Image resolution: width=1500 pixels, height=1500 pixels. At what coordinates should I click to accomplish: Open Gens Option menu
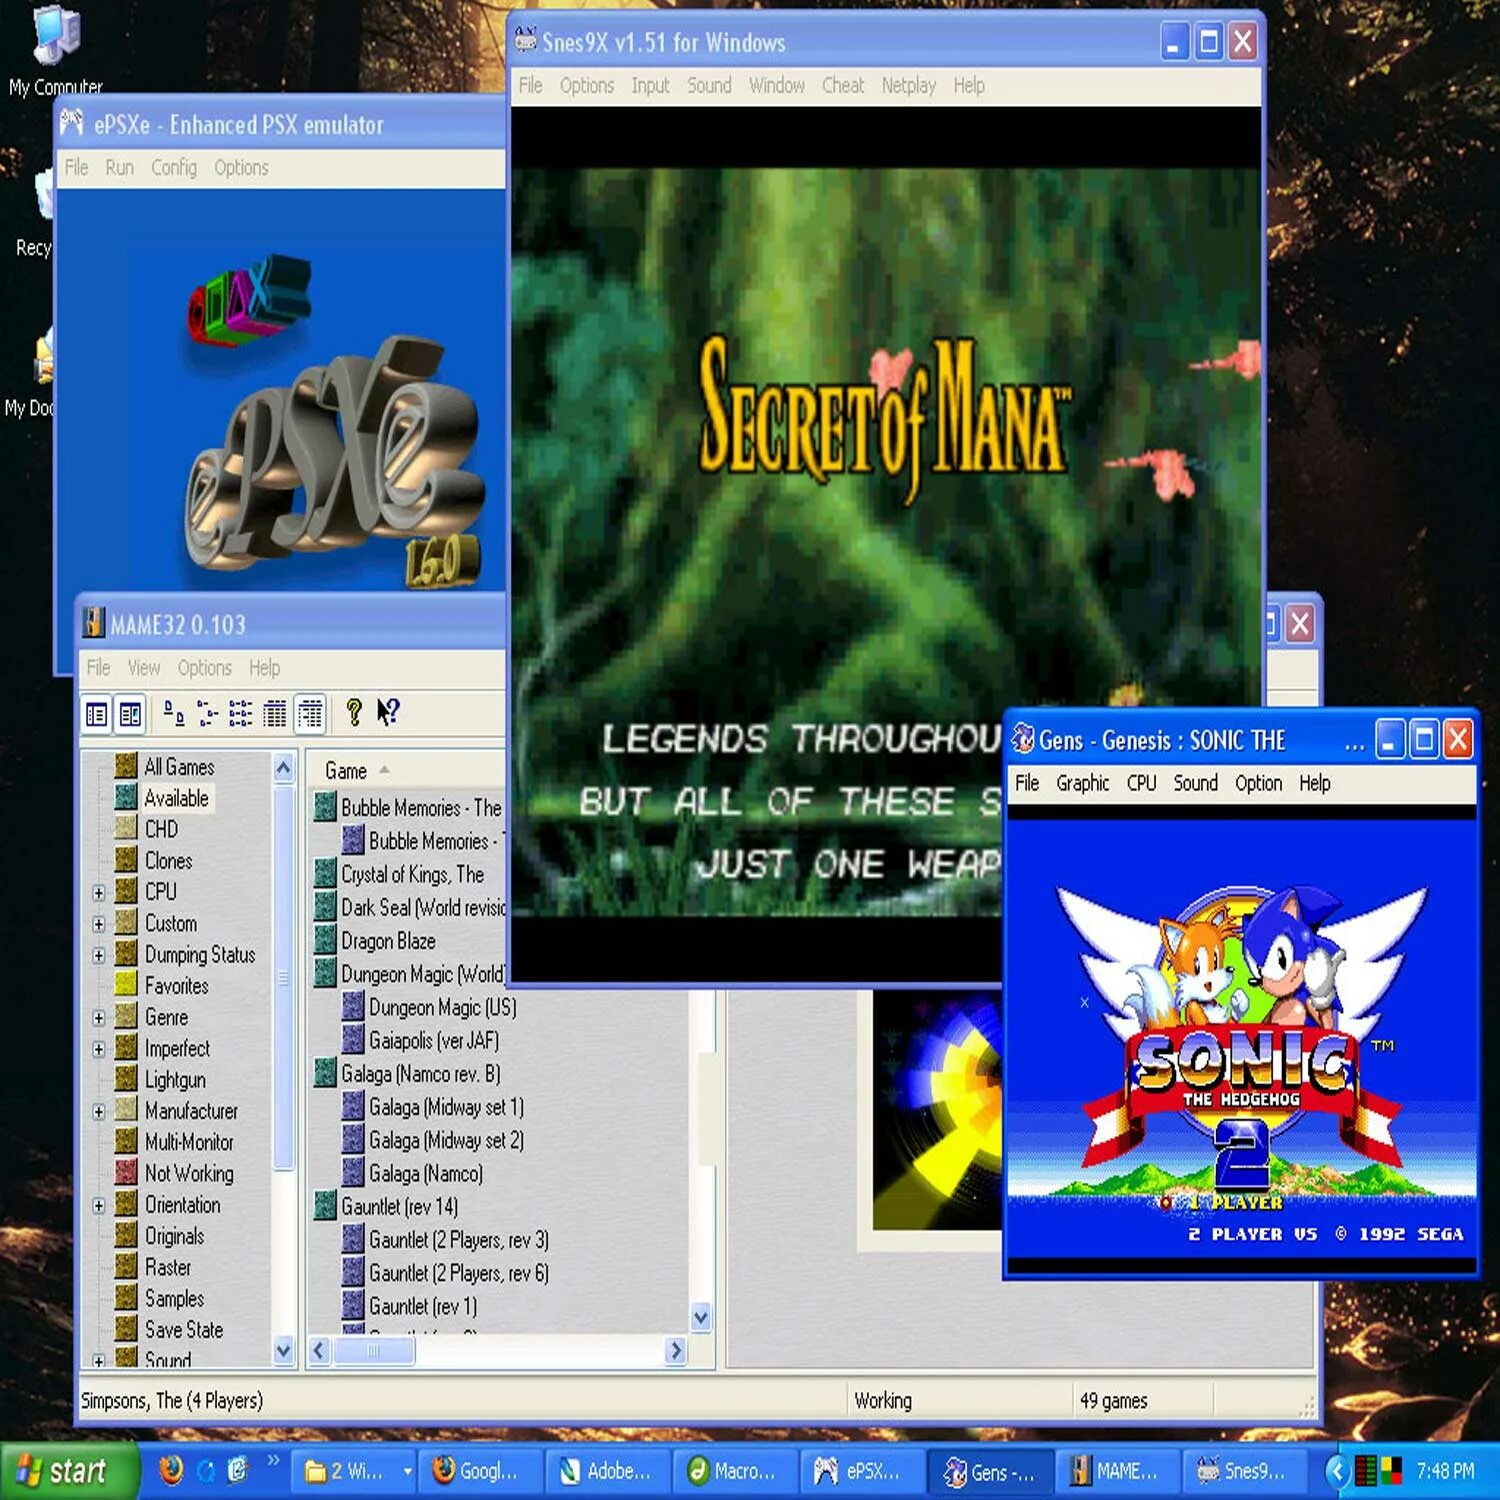tap(1258, 783)
